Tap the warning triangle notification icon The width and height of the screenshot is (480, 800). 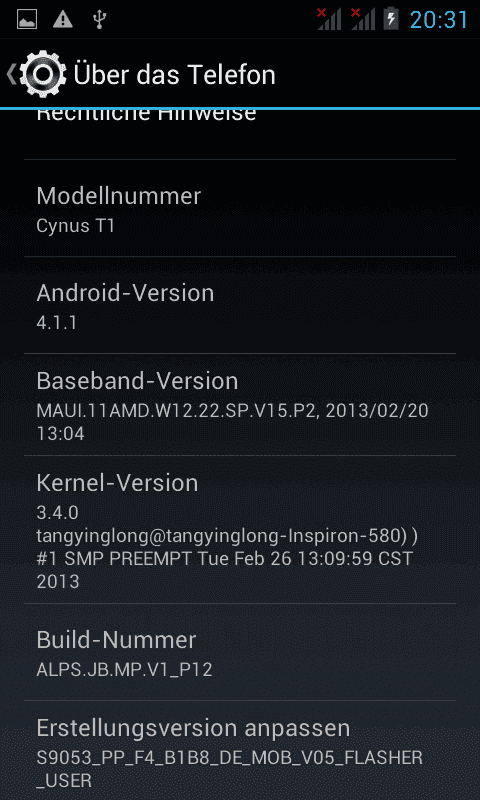click(62, 19)
